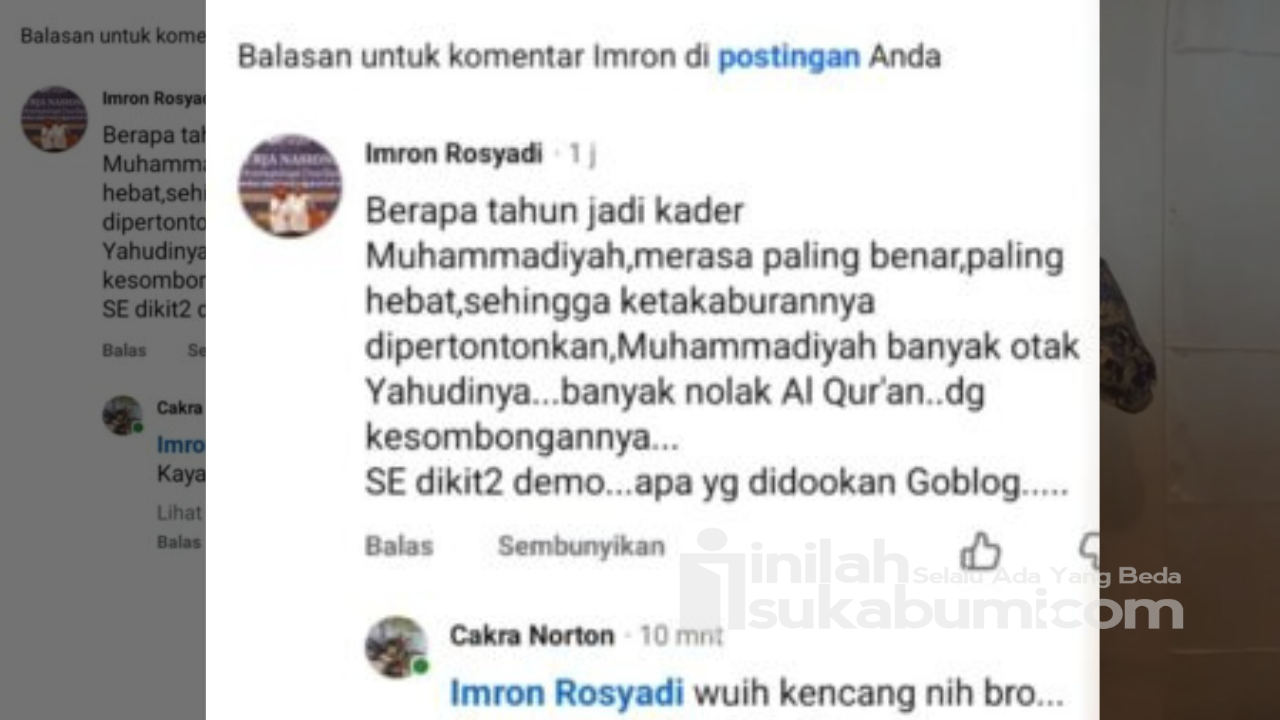Image resolution: width=1280 pixels, height=720 pixels.
Task: Click Cakra's small avatar in left panel
Action: 122,415
